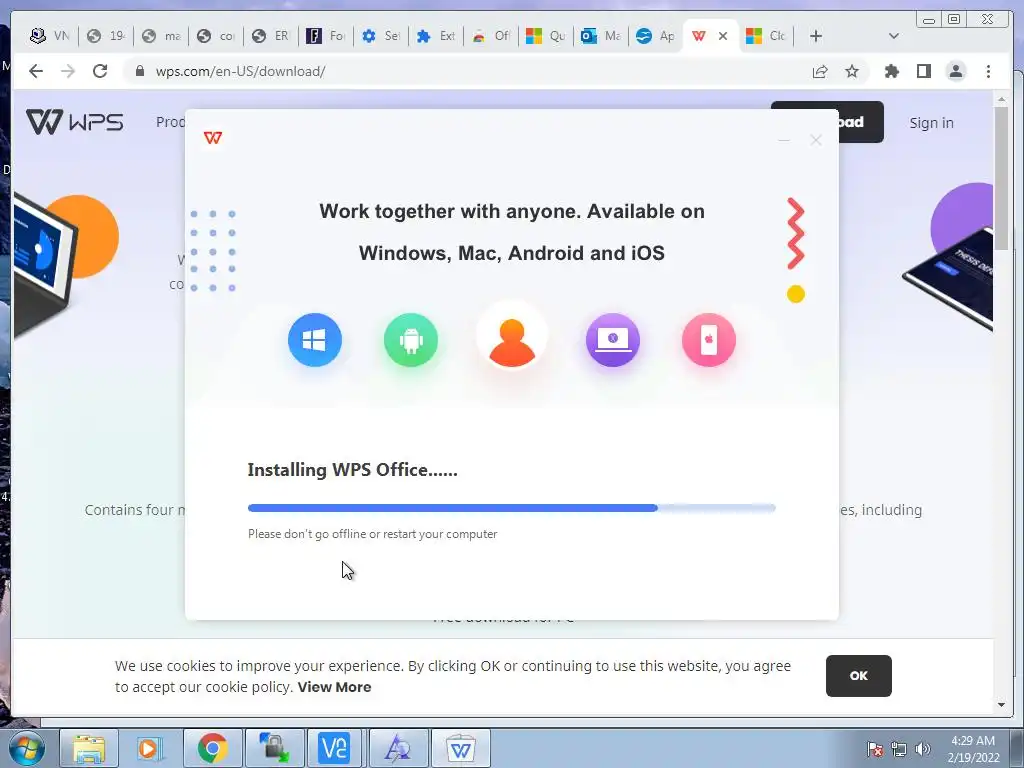Click the red WPS logo in installer
Viewport: 1024px width, 768px height.
pos(213,138)
